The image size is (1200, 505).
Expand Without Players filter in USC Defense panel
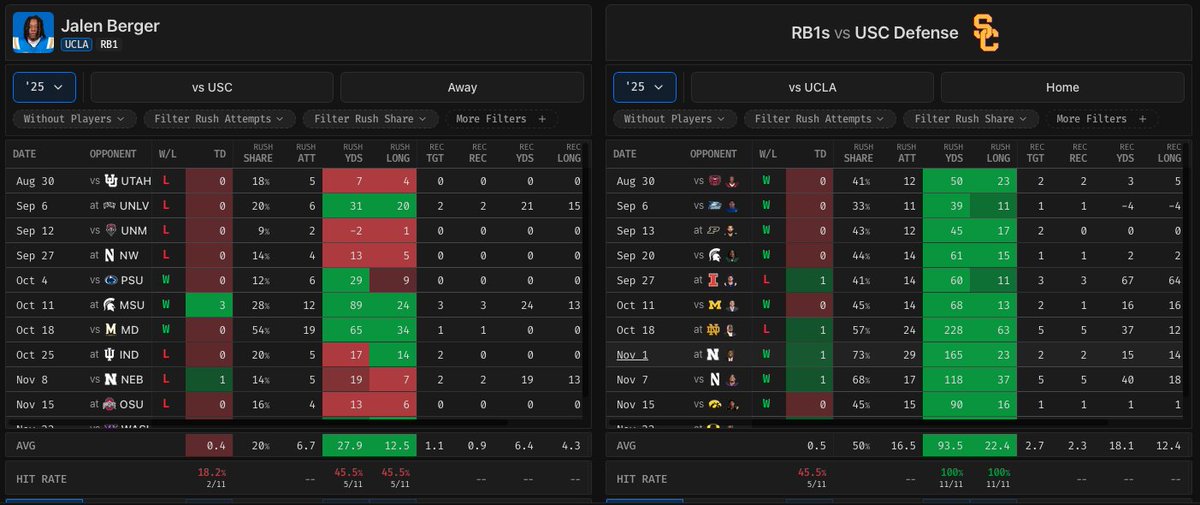(x=675, y=119)
